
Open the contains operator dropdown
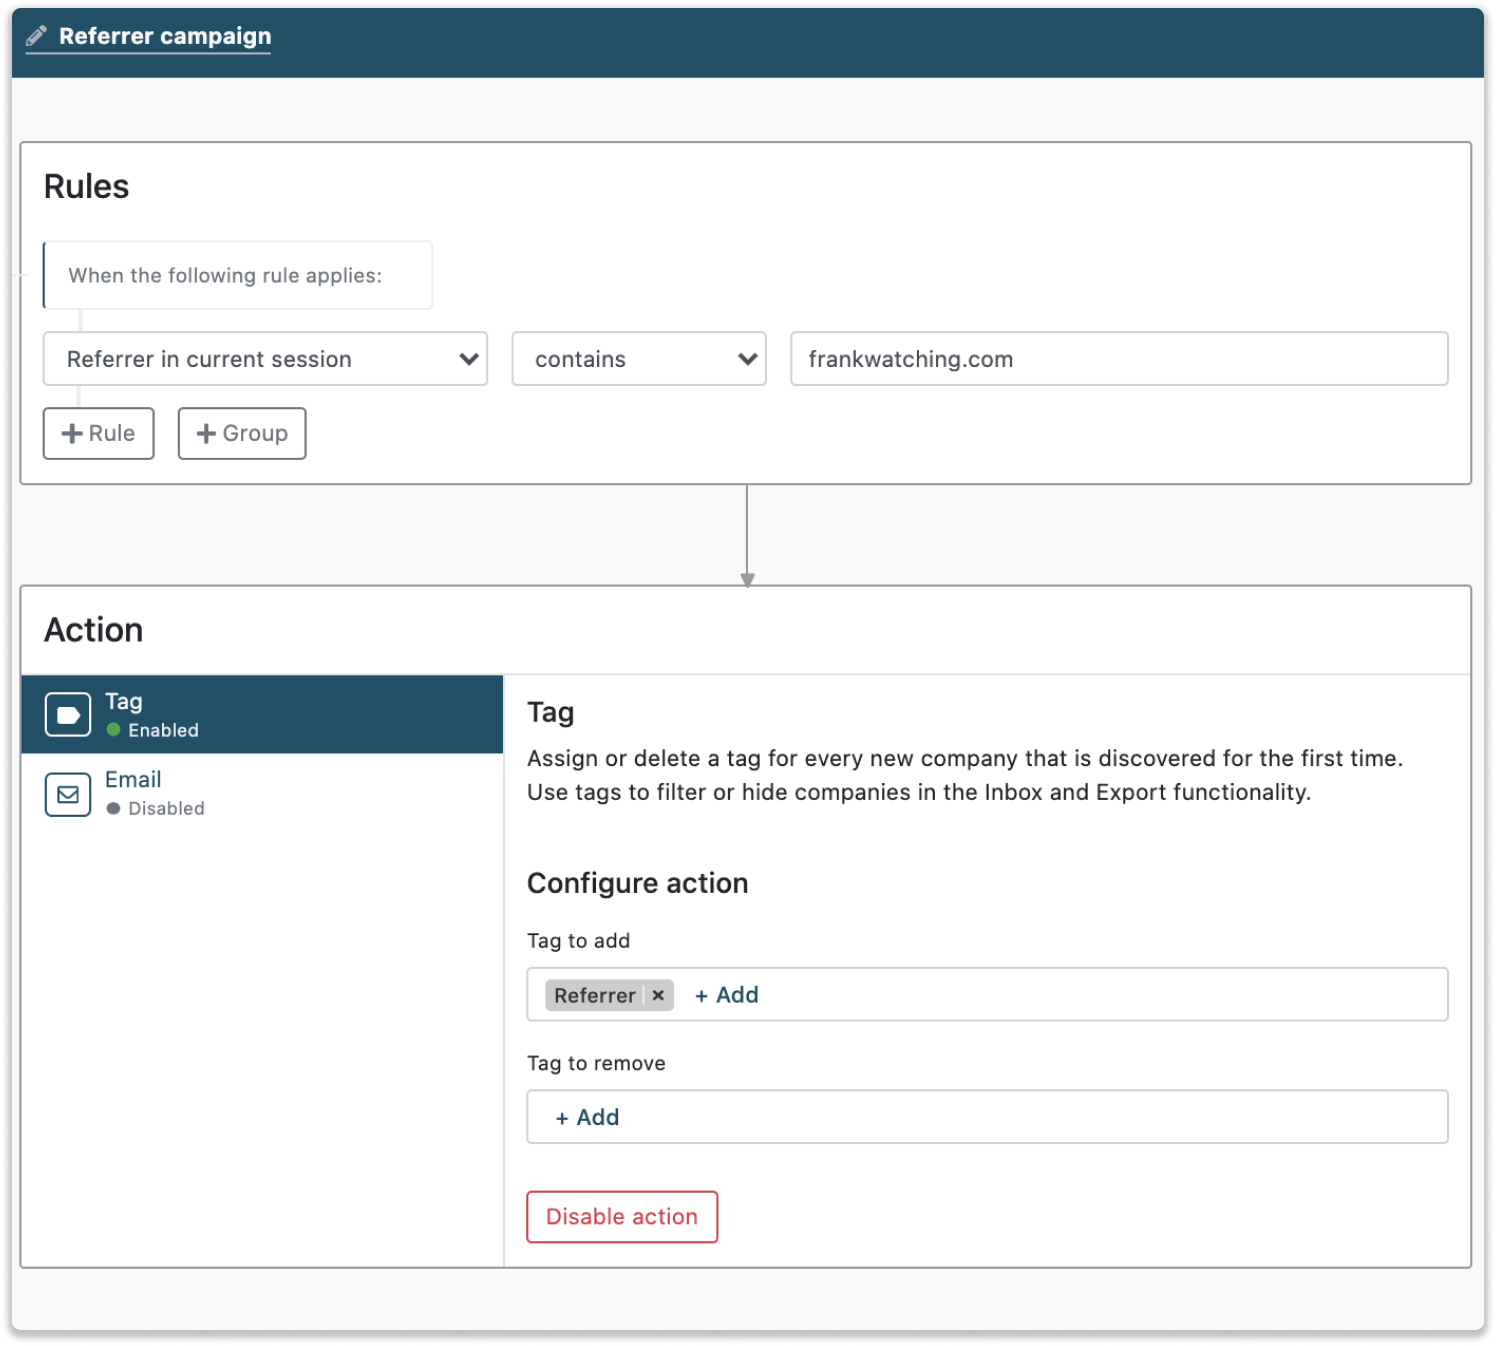(639, 359)
